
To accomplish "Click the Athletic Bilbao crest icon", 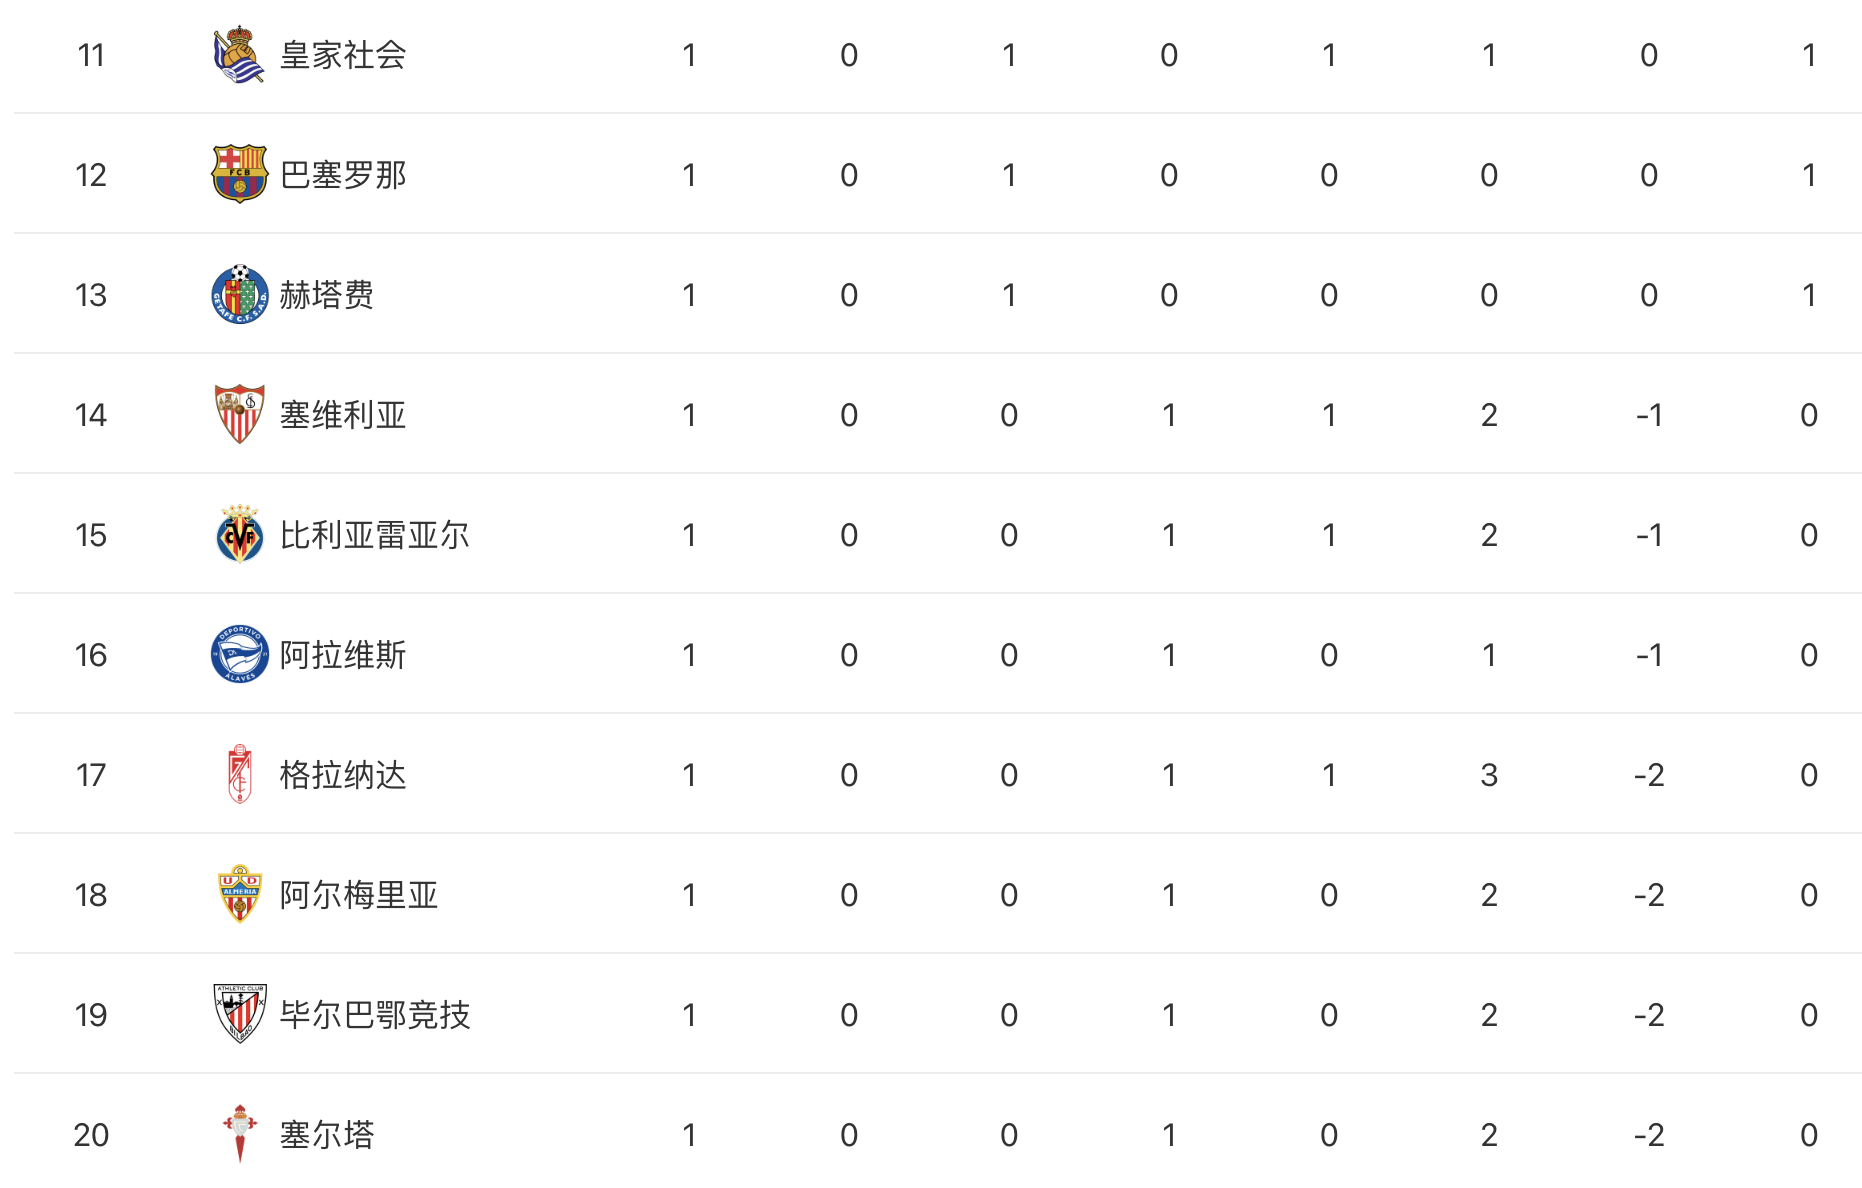I will (x=239, y=1014).
